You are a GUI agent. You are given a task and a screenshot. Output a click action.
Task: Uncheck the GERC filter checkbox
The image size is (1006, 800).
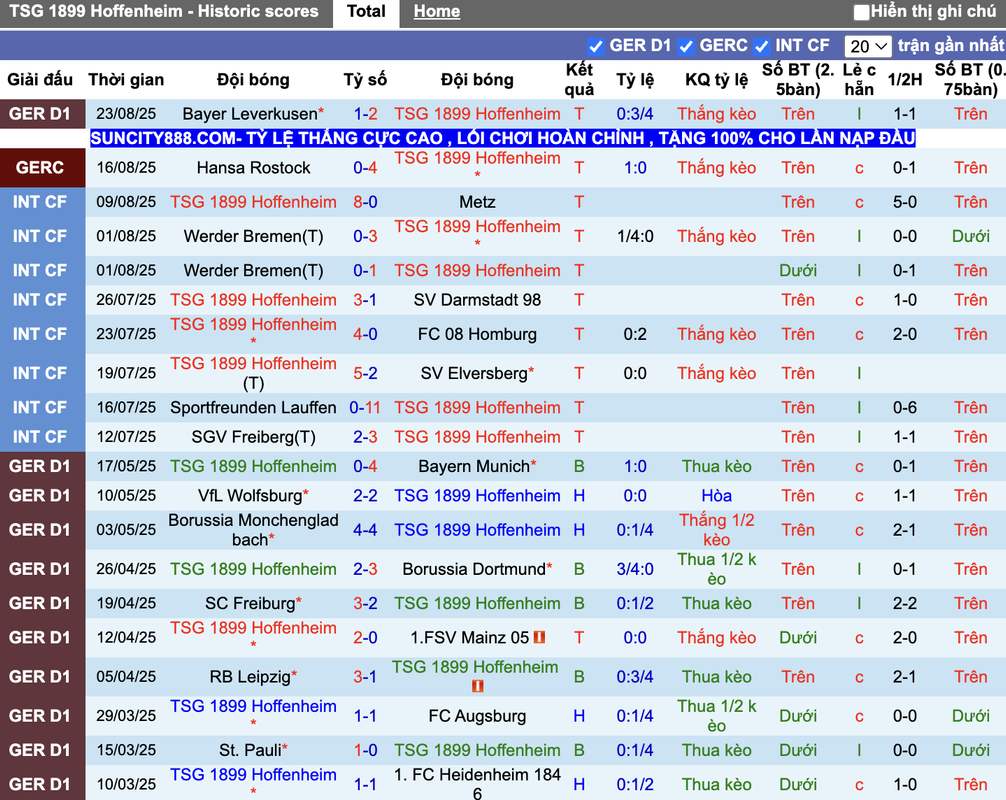pos(686,46)
